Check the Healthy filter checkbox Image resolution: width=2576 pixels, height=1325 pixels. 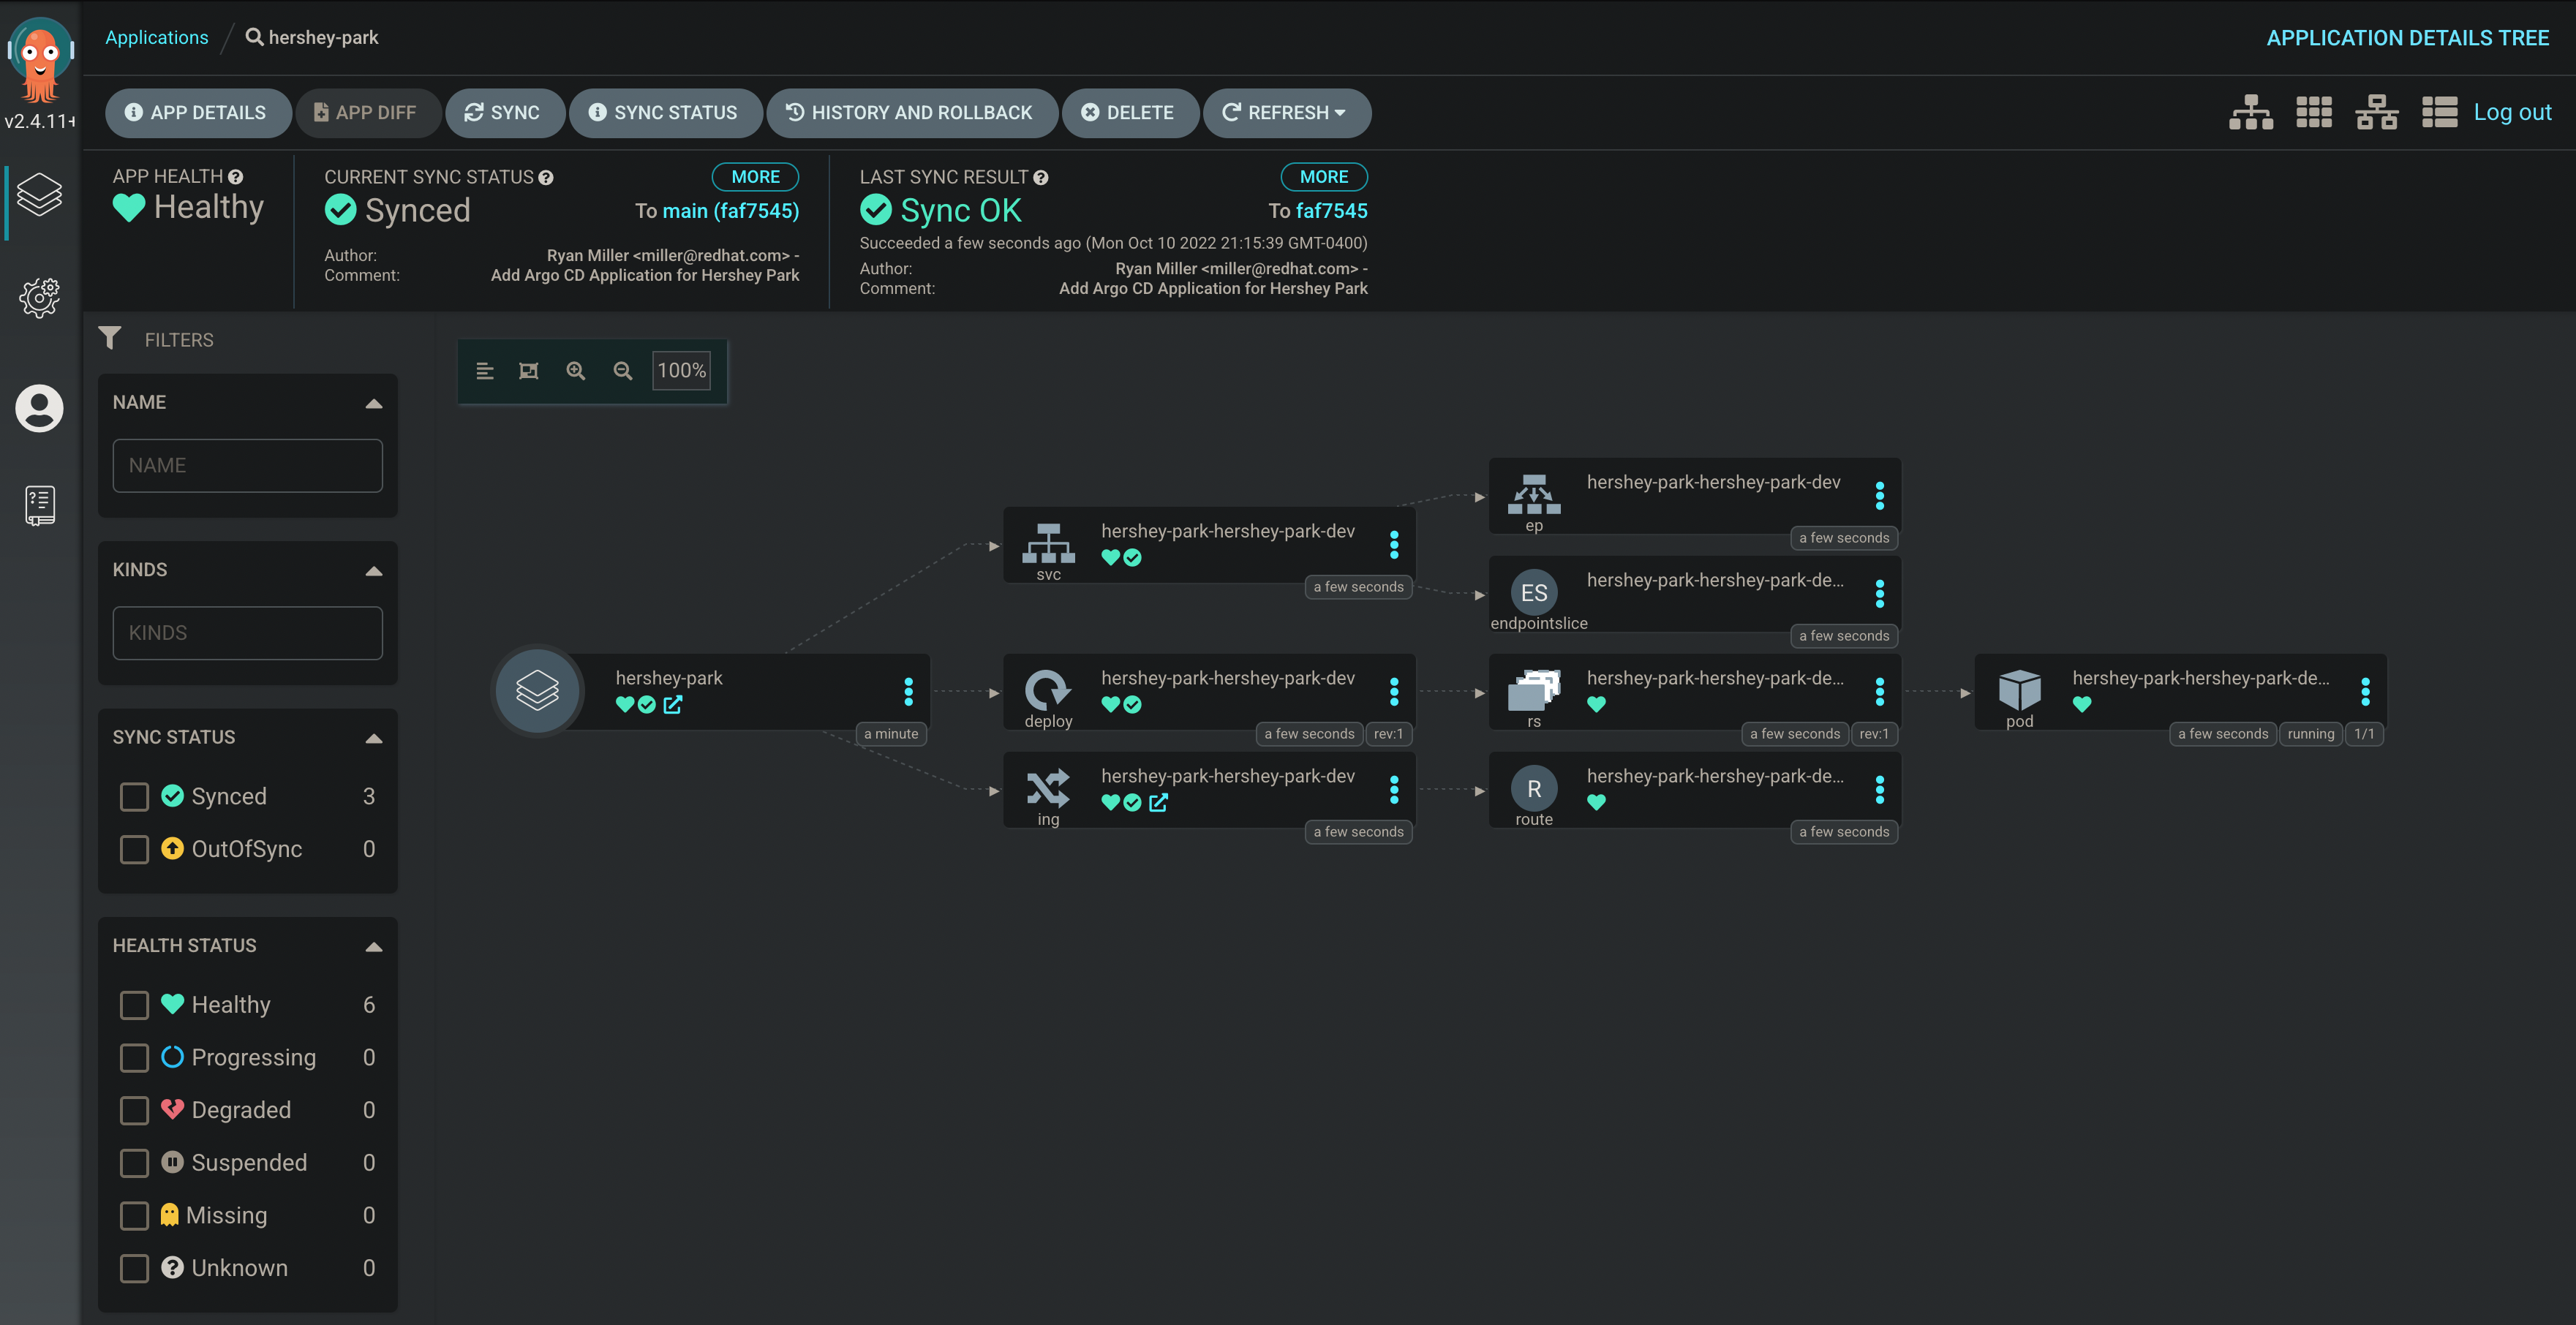[134, 1005]
